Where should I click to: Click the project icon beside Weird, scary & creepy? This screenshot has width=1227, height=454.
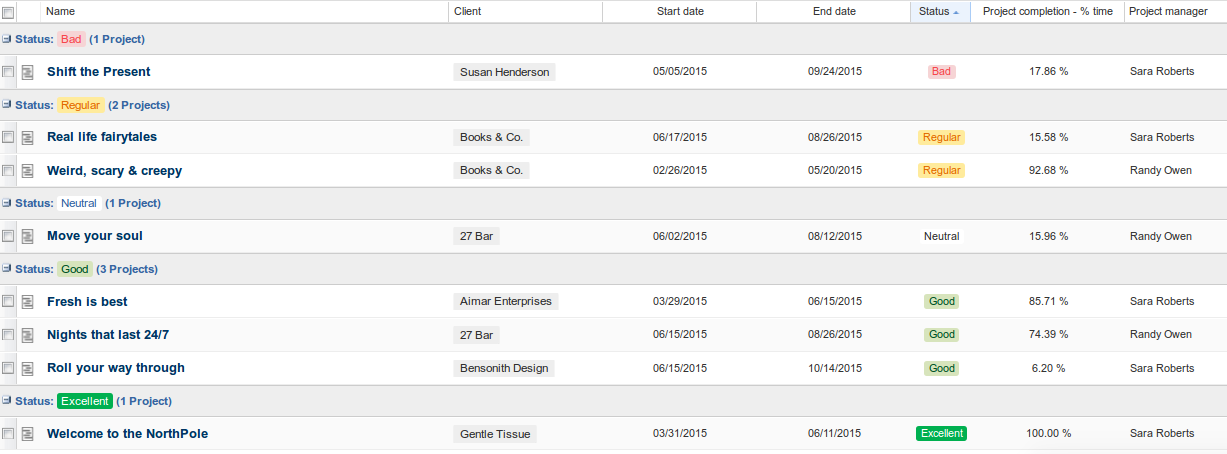pos(28,171)
